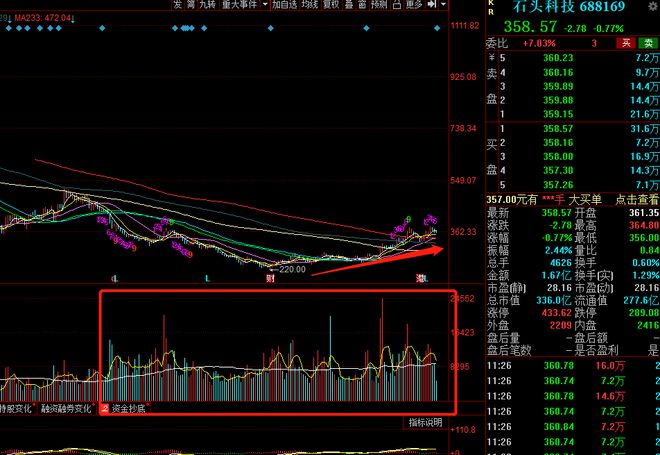Click sell level 1 price 359.15
This screenshot has width=660, height=455.
point(558,114)
